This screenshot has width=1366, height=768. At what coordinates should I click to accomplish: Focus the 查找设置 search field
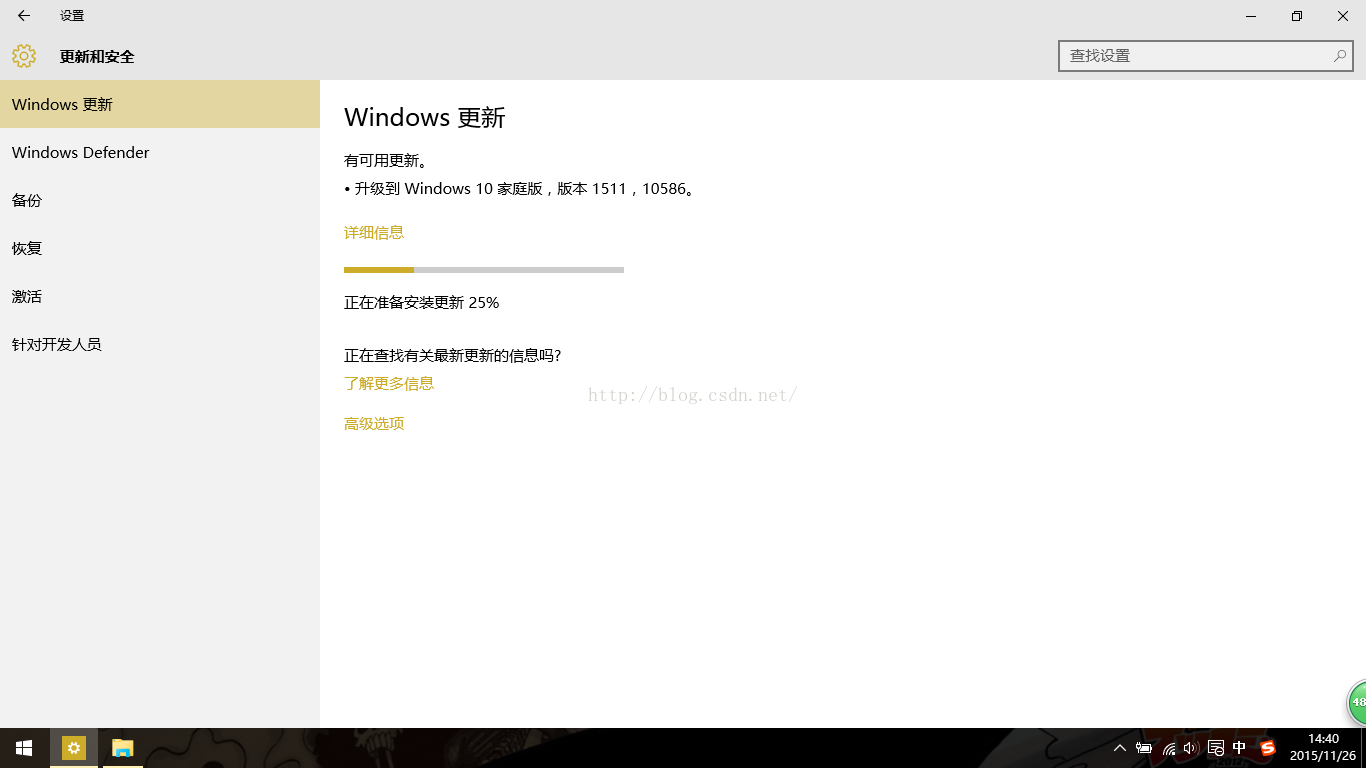coord(1206,56)
